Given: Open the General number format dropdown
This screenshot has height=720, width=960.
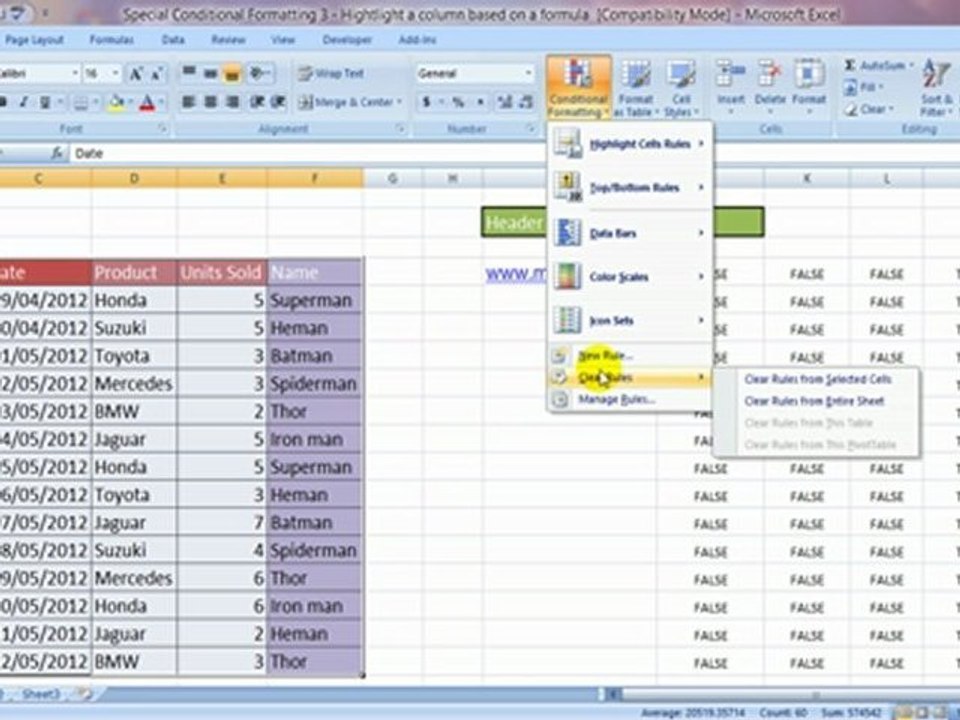Looking at the screenshot, I should (x=528, y=73).
